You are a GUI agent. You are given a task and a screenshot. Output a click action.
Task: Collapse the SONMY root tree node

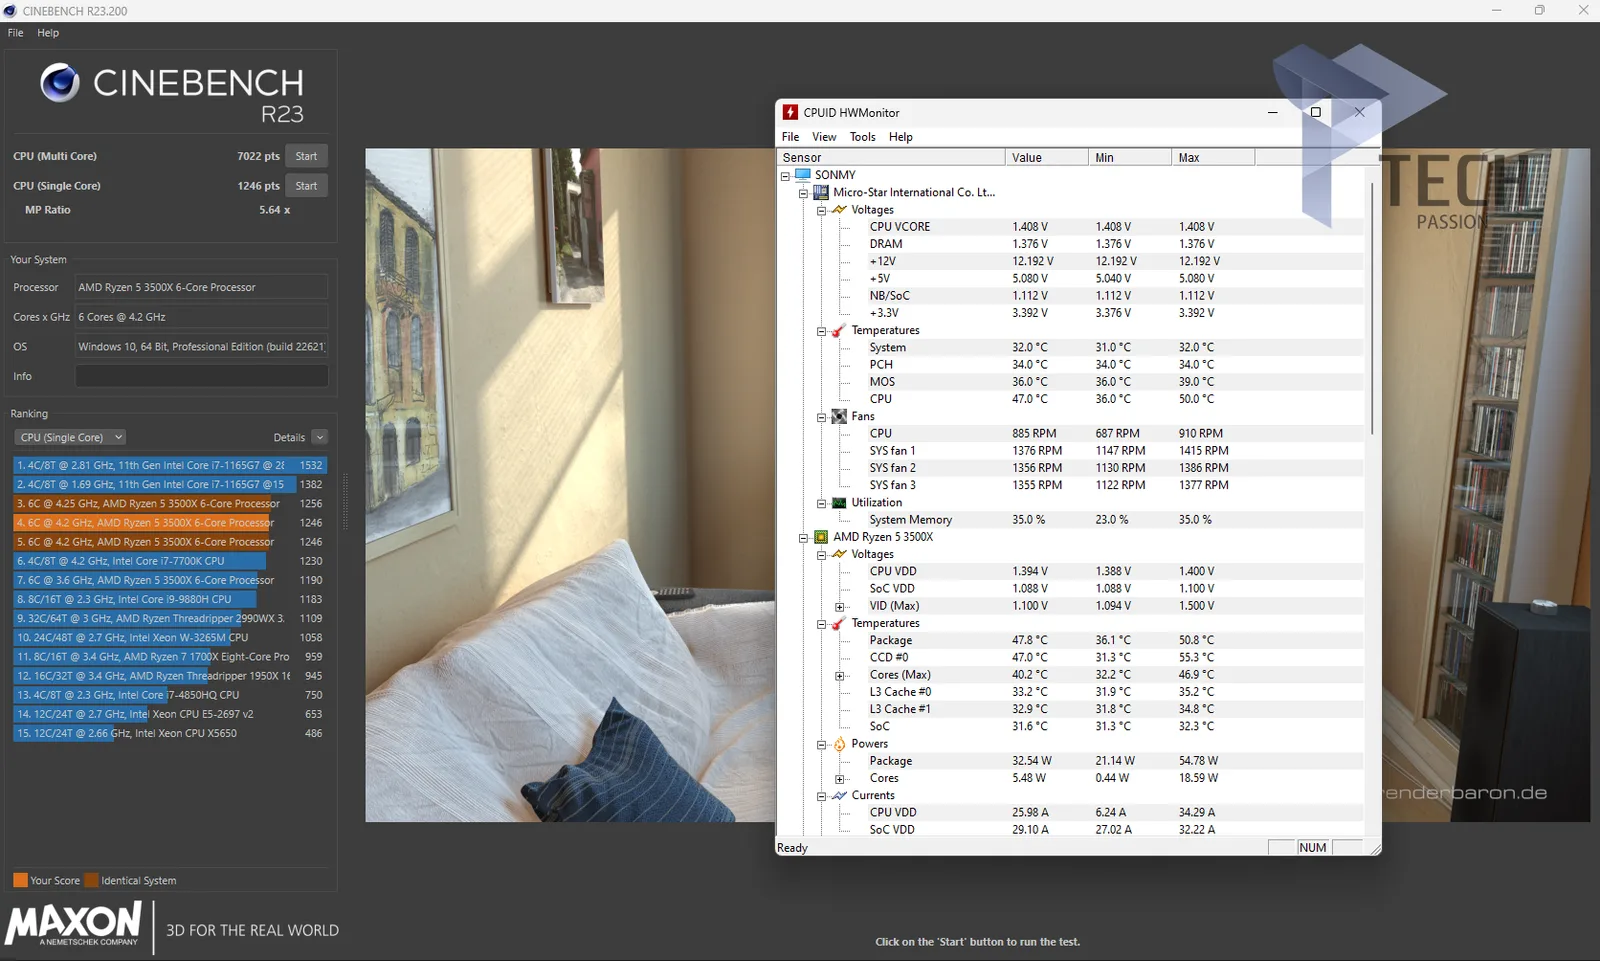point(785,176)
